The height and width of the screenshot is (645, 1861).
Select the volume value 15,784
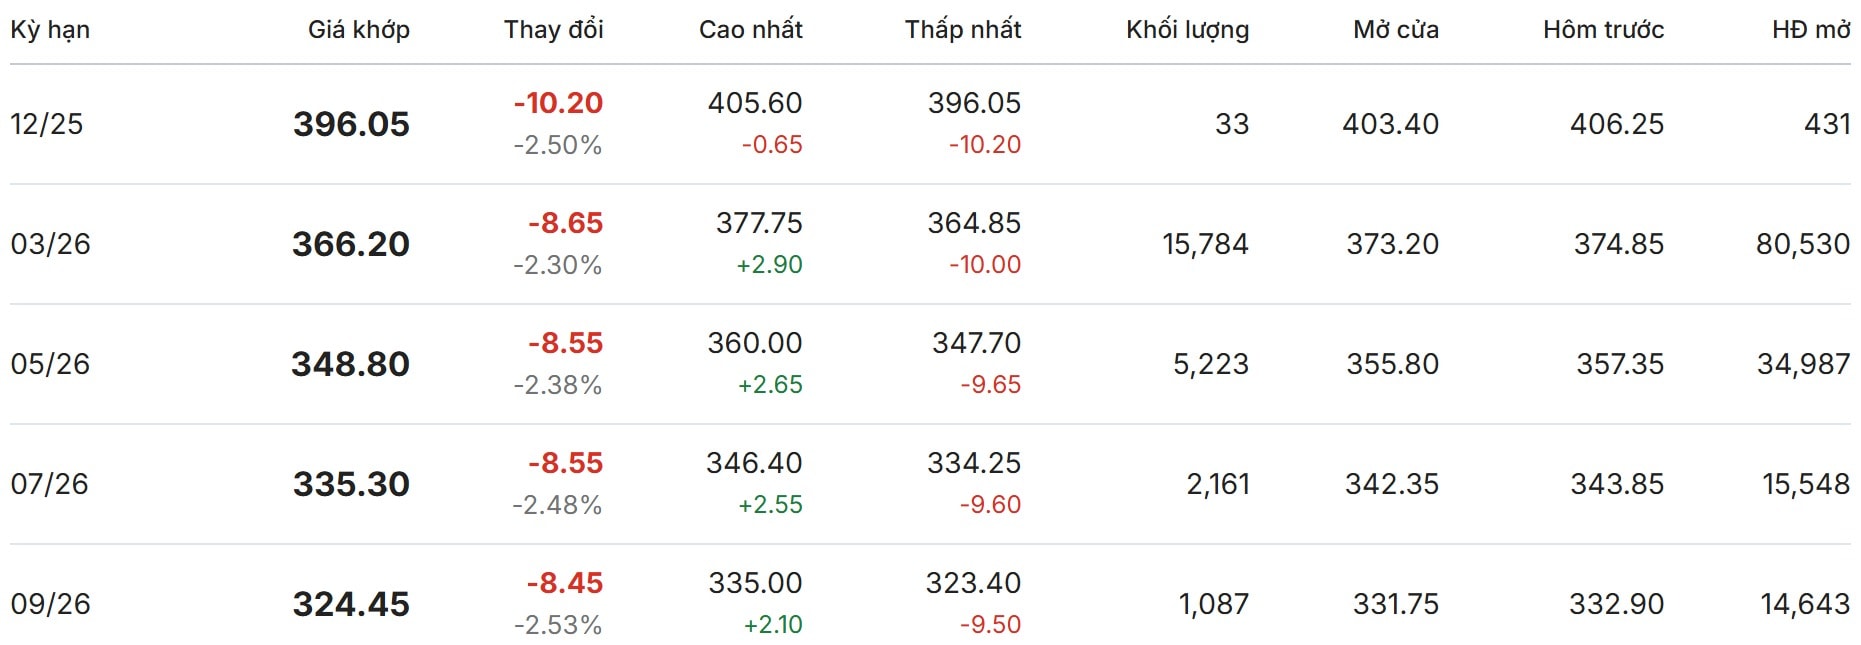(x=1205, y=244)
